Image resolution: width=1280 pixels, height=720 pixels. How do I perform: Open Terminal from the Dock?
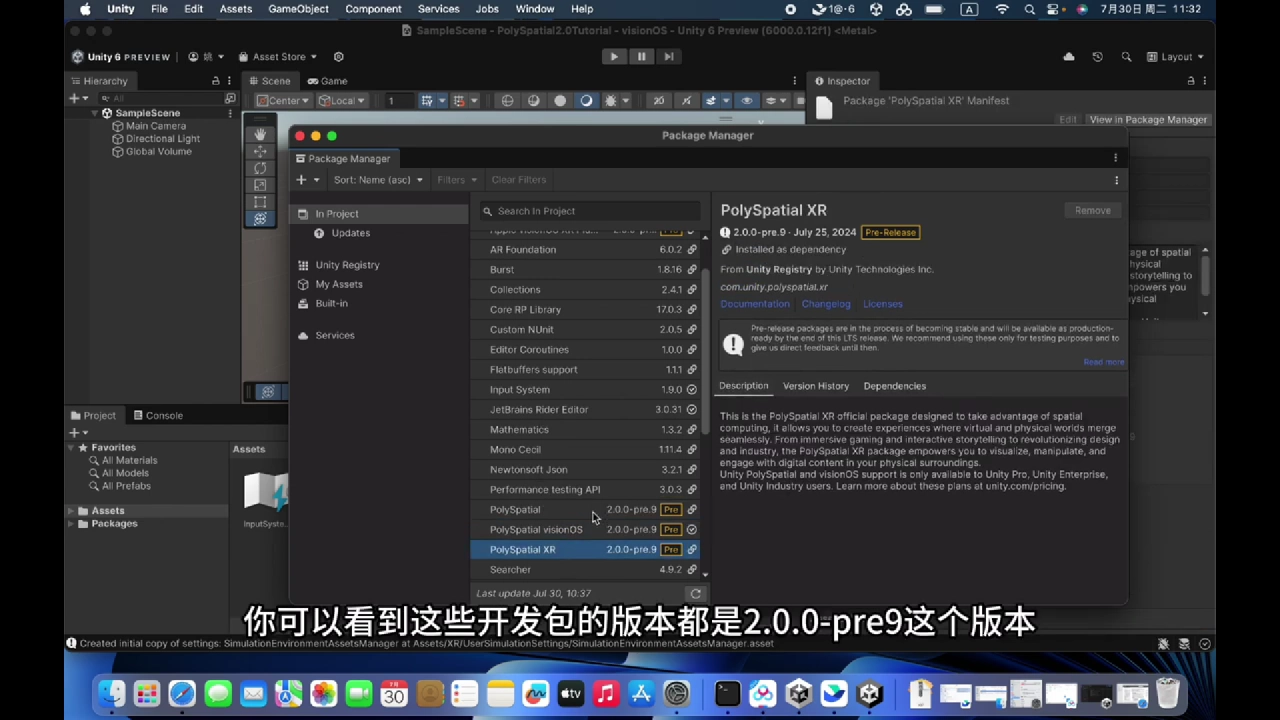(x=727, y=693)
